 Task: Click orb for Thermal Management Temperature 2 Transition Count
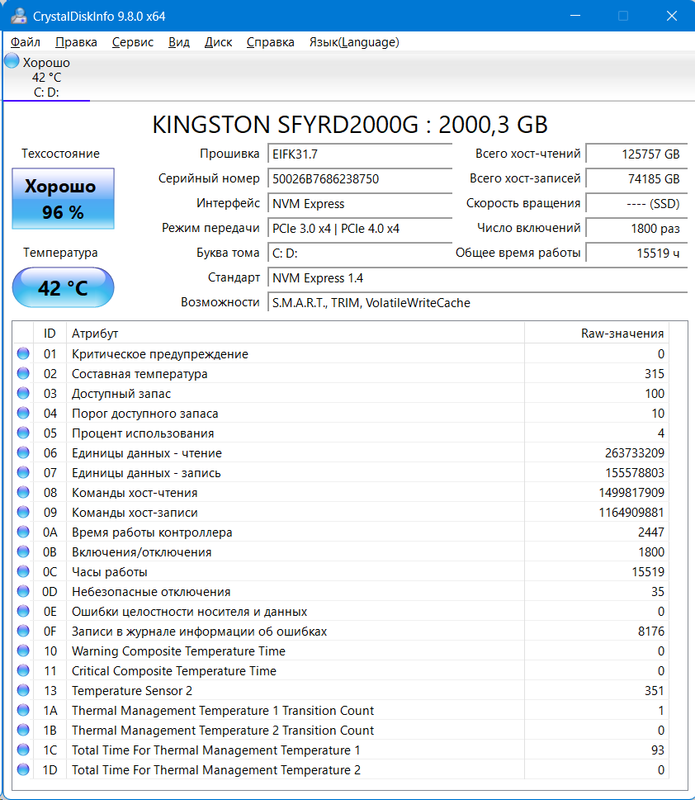(23, 730)
